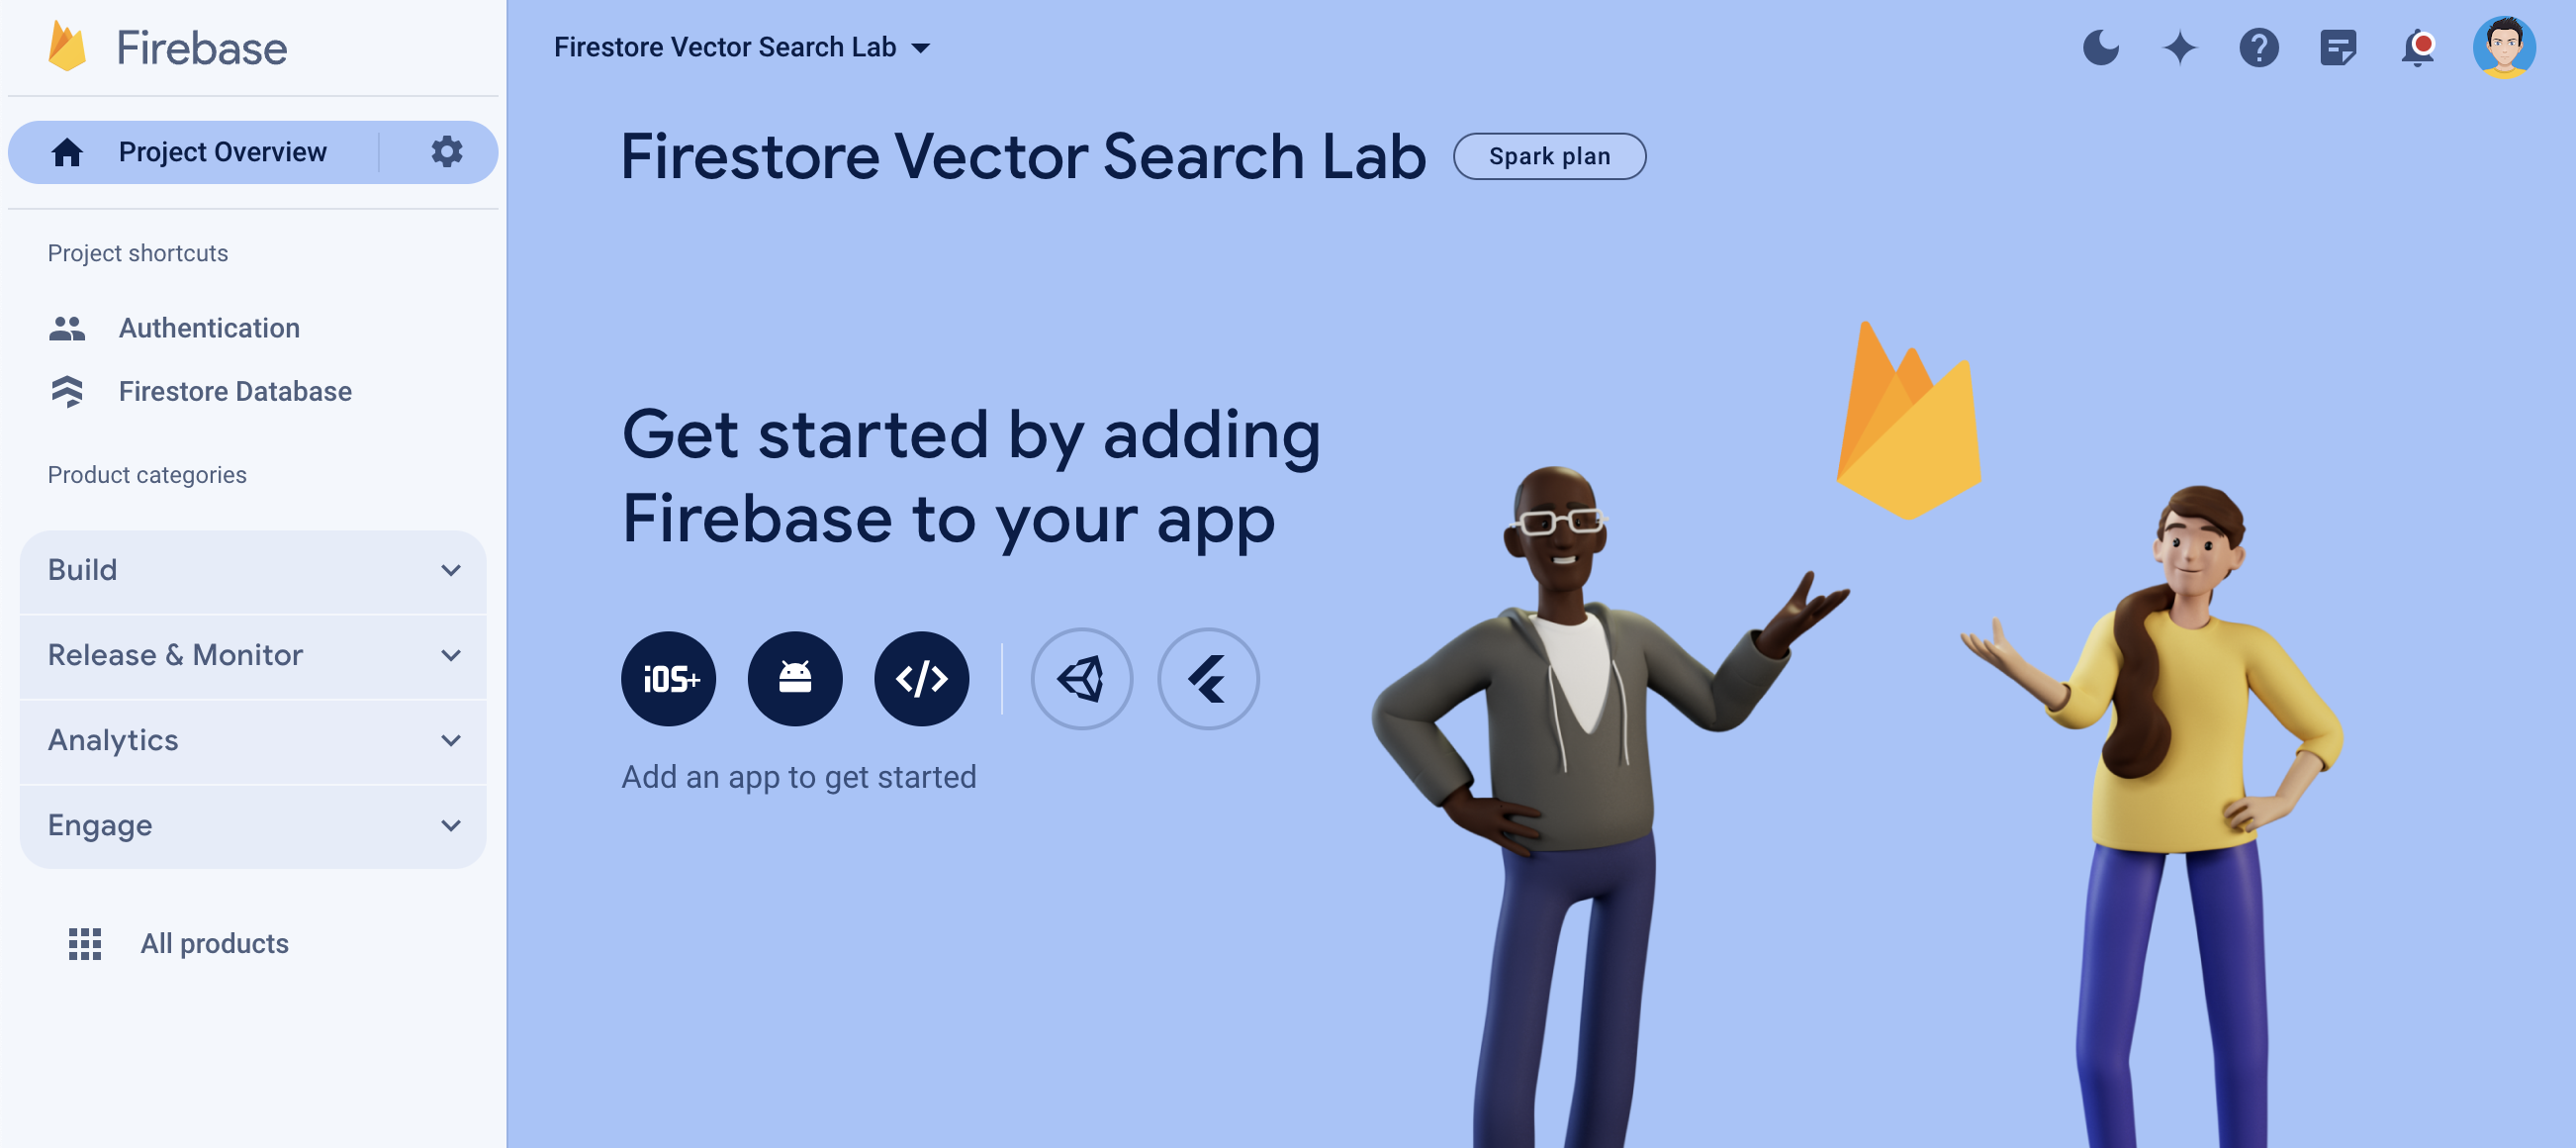Expand the Release & Monitor section
This screenshot has height=1148, width=2576.
pos(253,654)
